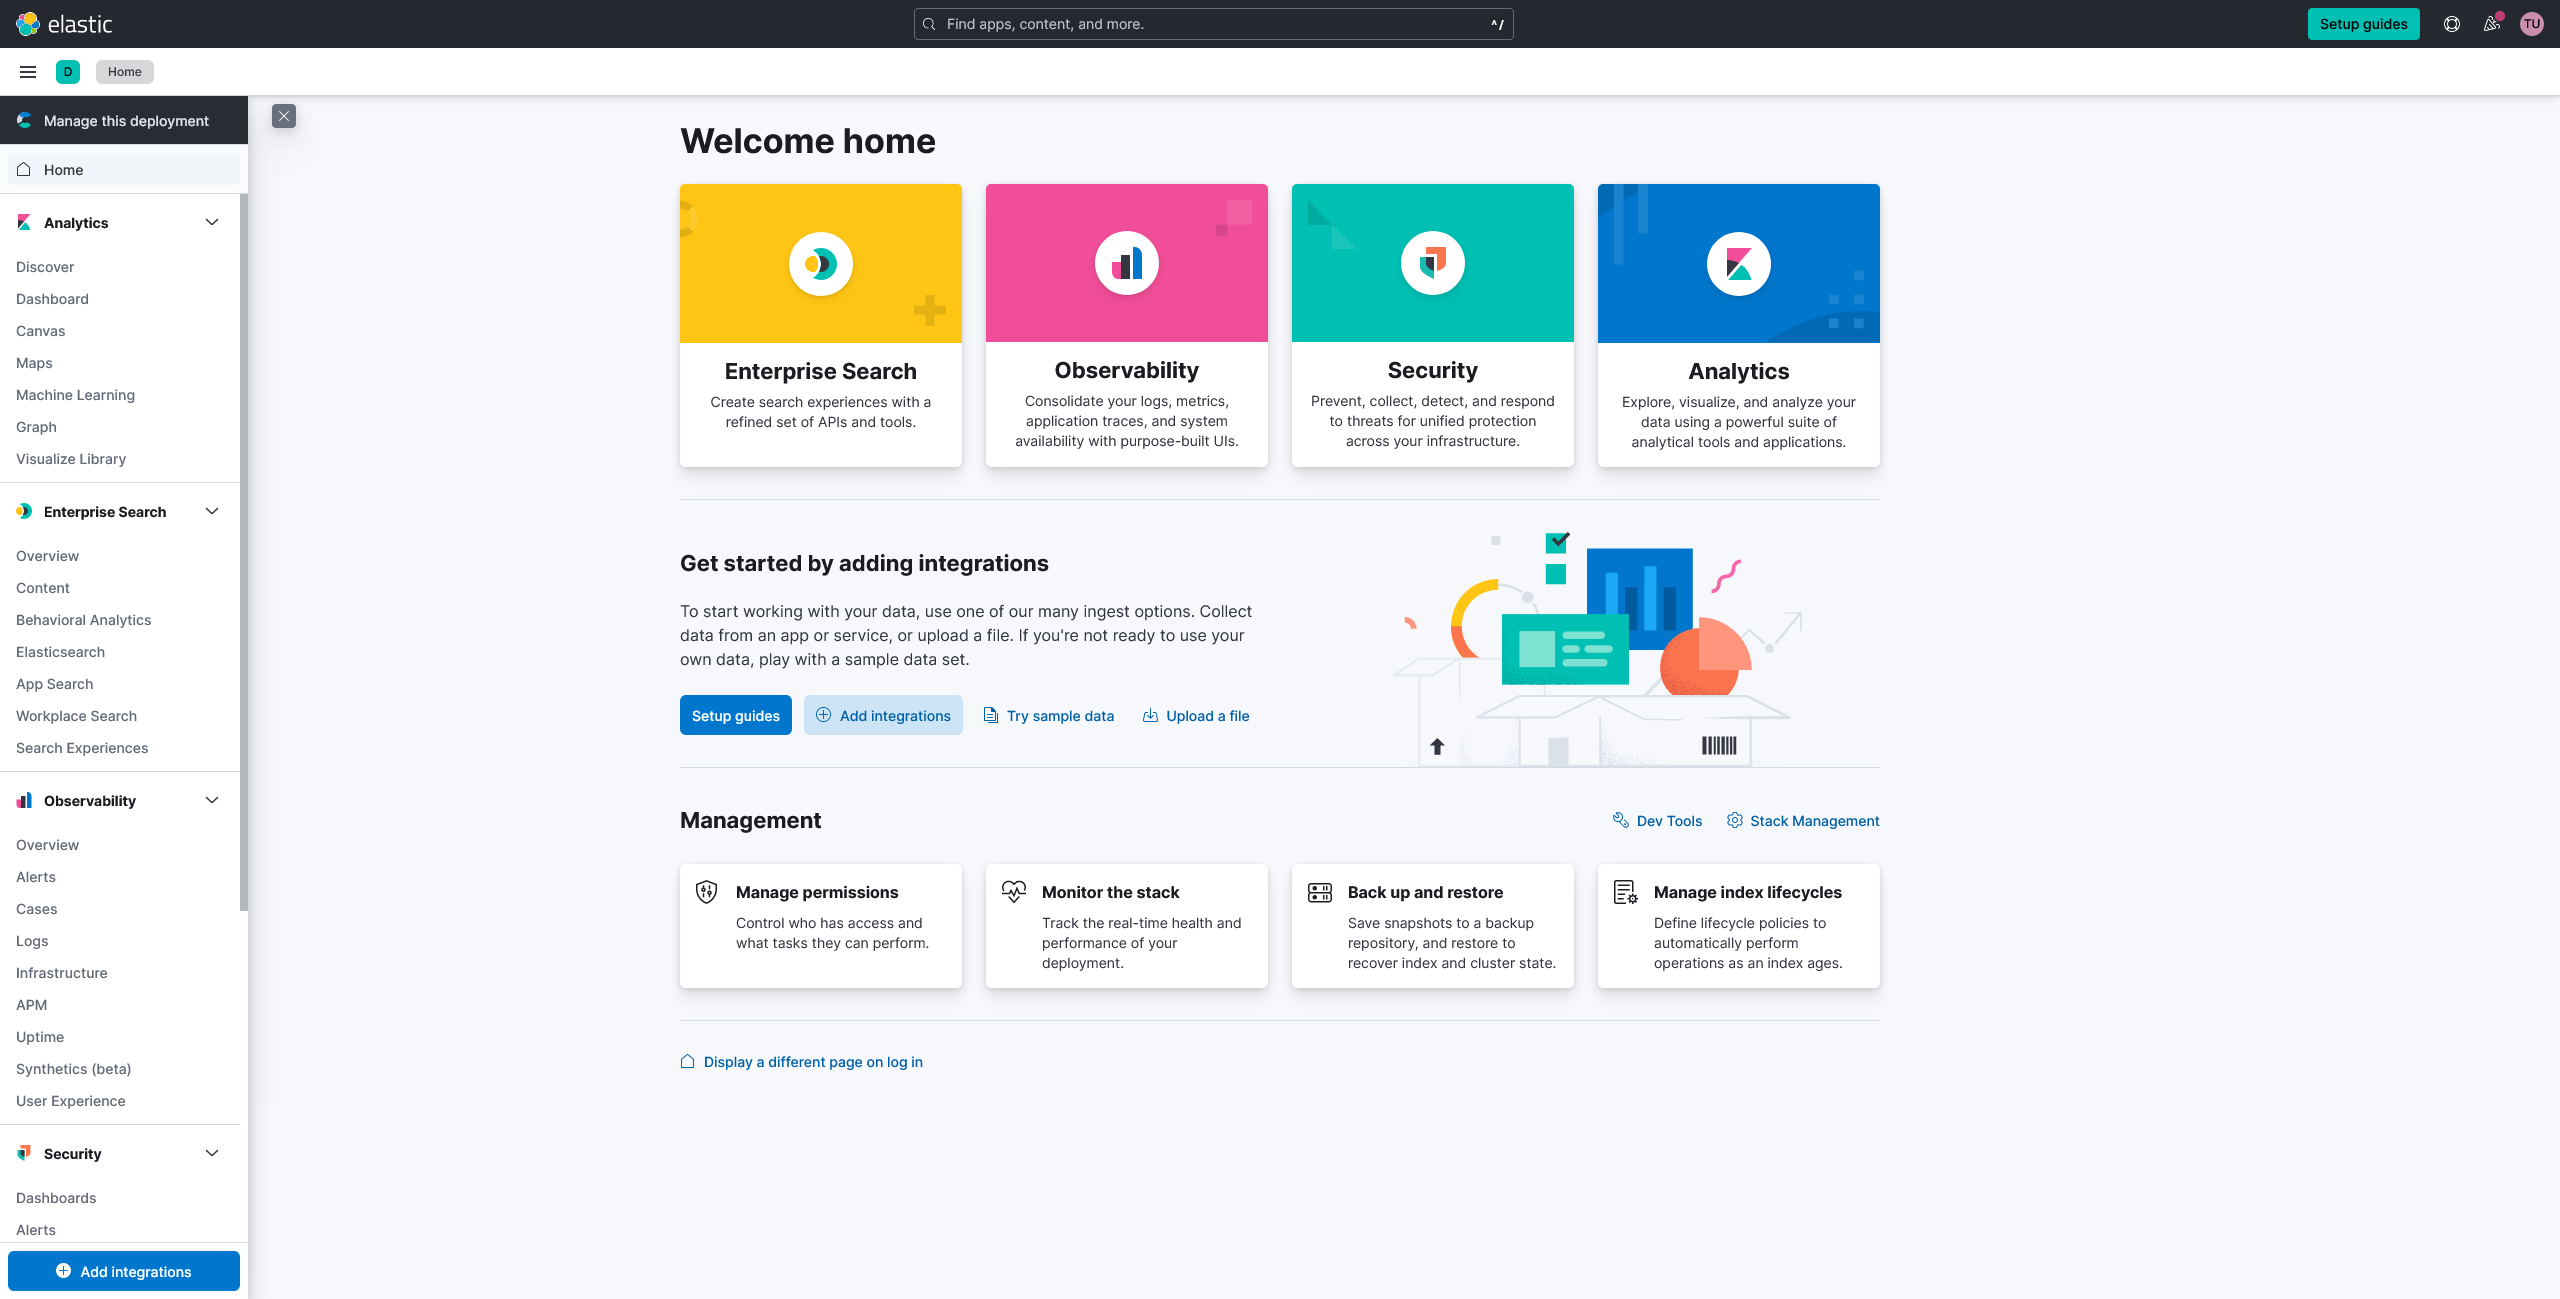This screenshot has height=1299, width=2560.
Task: Collapse the Analytics section chevron
Action: click(x=212, y=222)
